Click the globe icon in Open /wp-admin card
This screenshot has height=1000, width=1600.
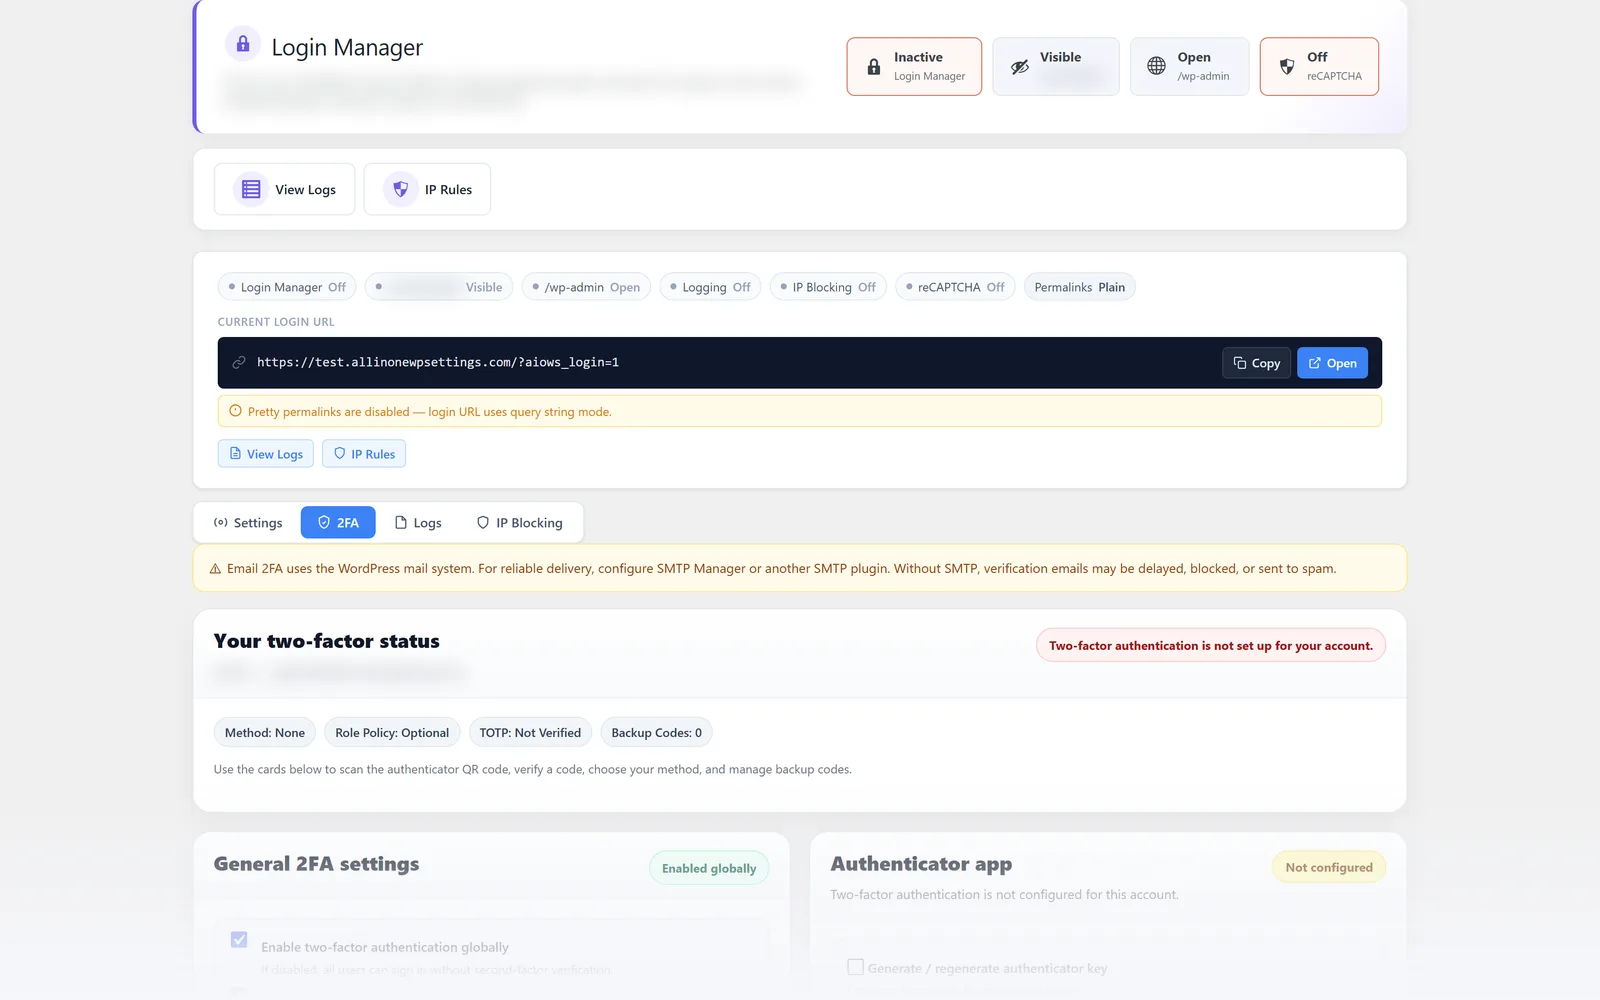click(x=1156, y=66)
